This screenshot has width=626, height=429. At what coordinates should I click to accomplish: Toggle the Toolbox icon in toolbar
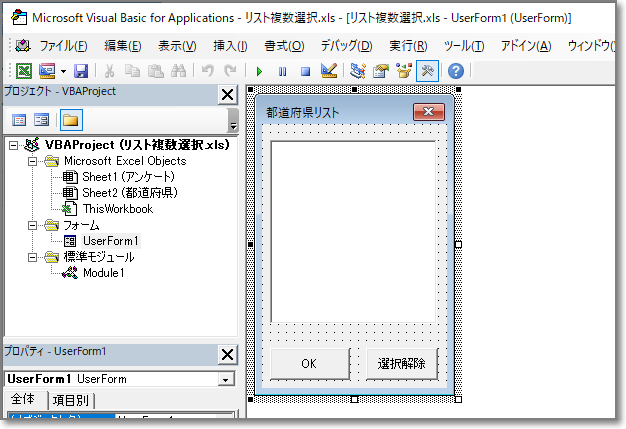pyautogui.click(x=426, y=71)
